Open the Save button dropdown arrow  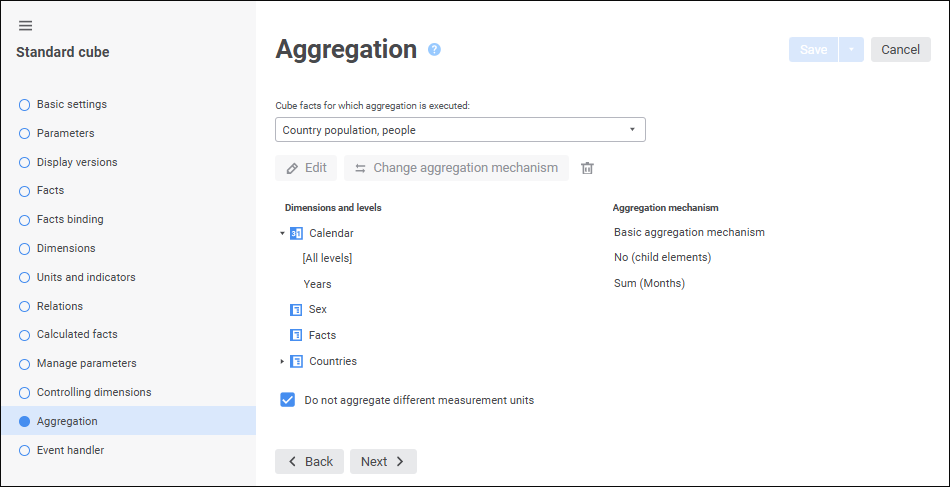[851, 50]
